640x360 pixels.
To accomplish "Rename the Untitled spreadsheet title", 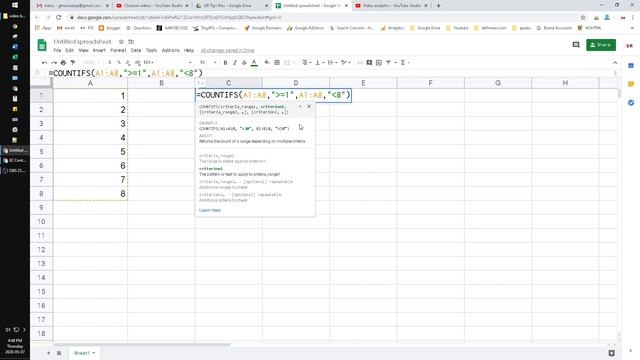I will pyautogui.click(x=82, y=42).
